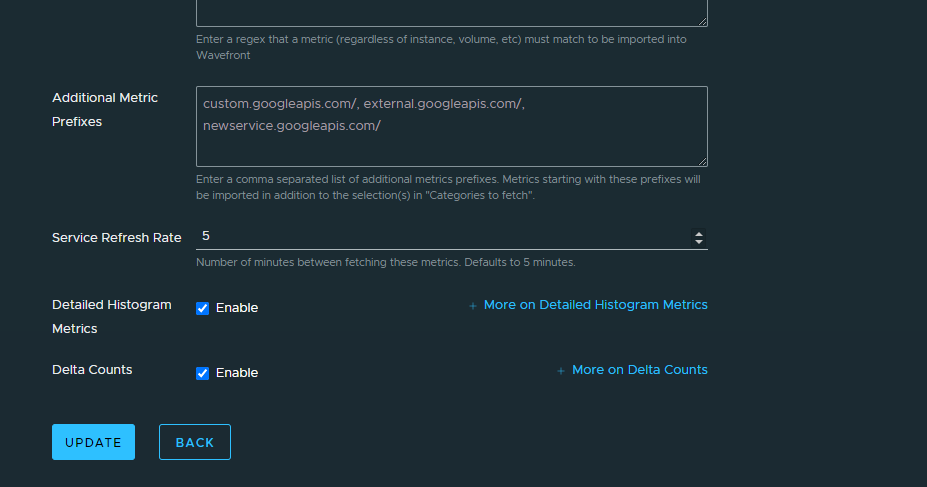Click resize handle of the metric regex textarea
Viewport: 927px width, 487px height.
702,20
